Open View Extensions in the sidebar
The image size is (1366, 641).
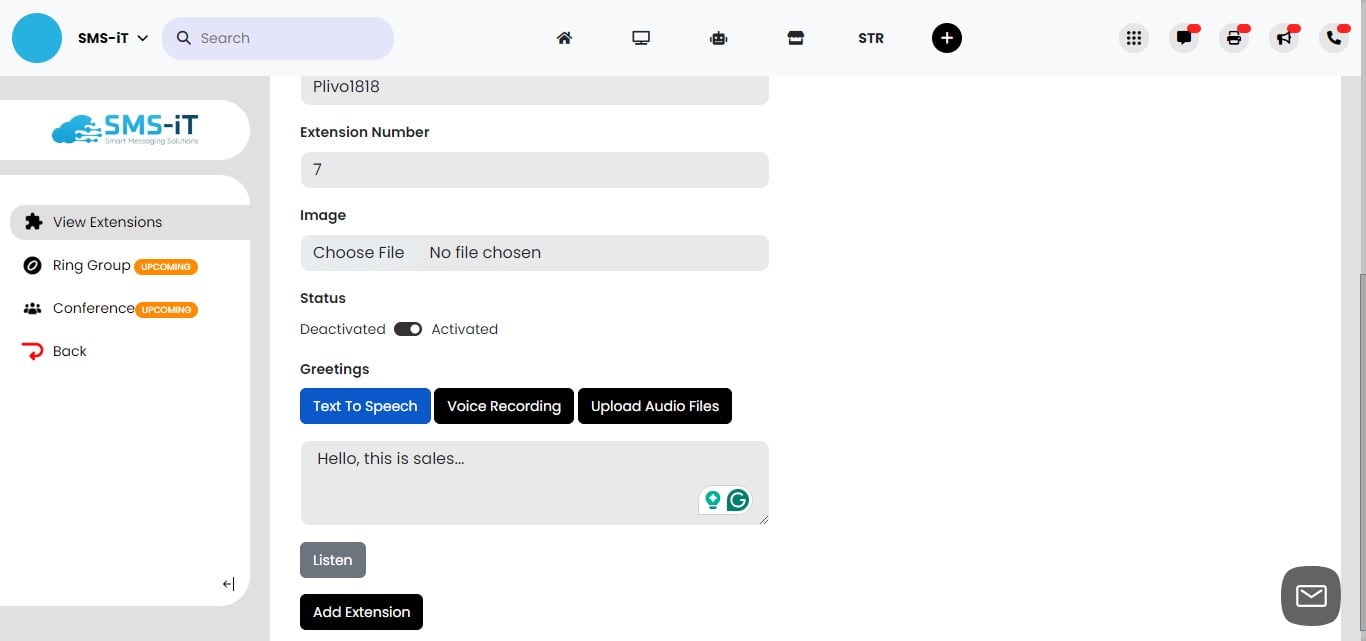[108, 222]
